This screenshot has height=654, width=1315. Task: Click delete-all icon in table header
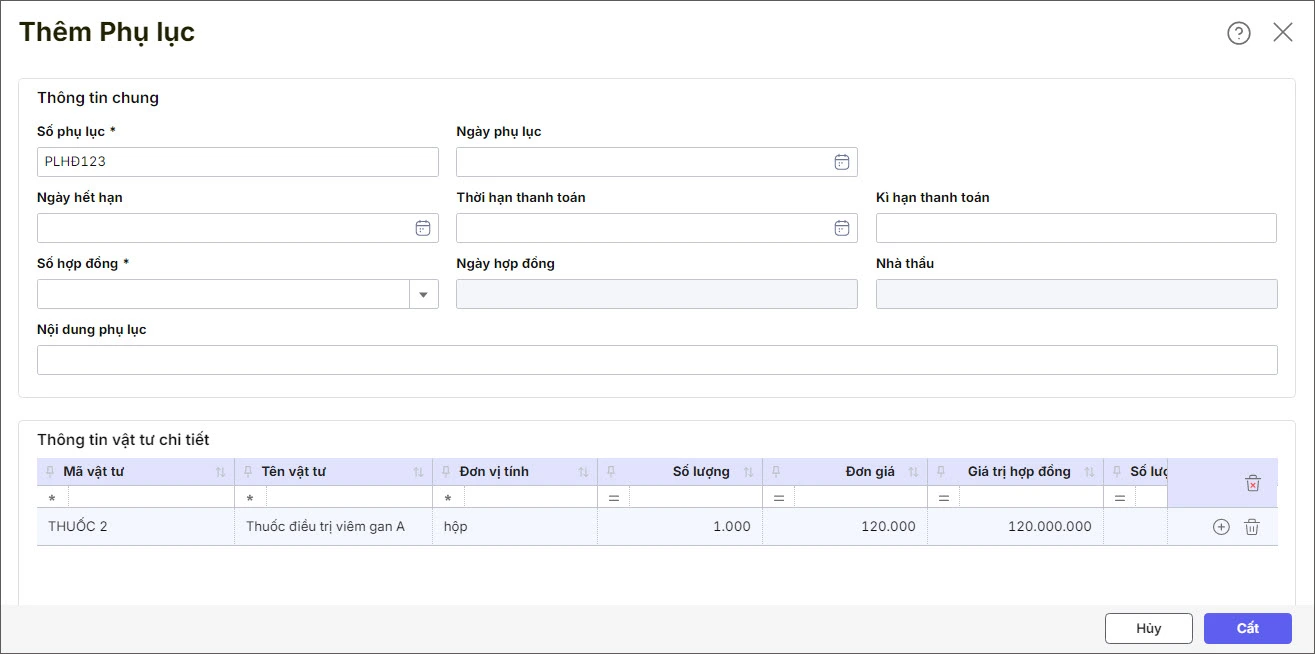point(1253,483)
